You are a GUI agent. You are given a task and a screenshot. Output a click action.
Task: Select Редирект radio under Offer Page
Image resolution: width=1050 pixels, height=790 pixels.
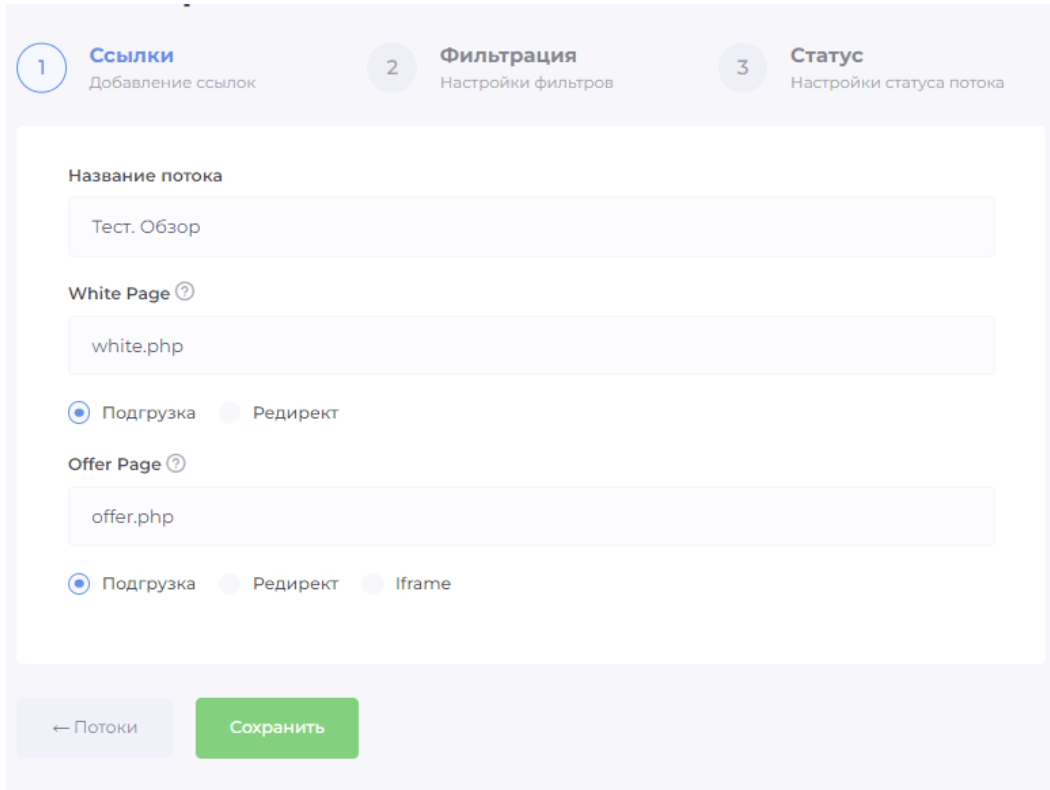[230, 584]
